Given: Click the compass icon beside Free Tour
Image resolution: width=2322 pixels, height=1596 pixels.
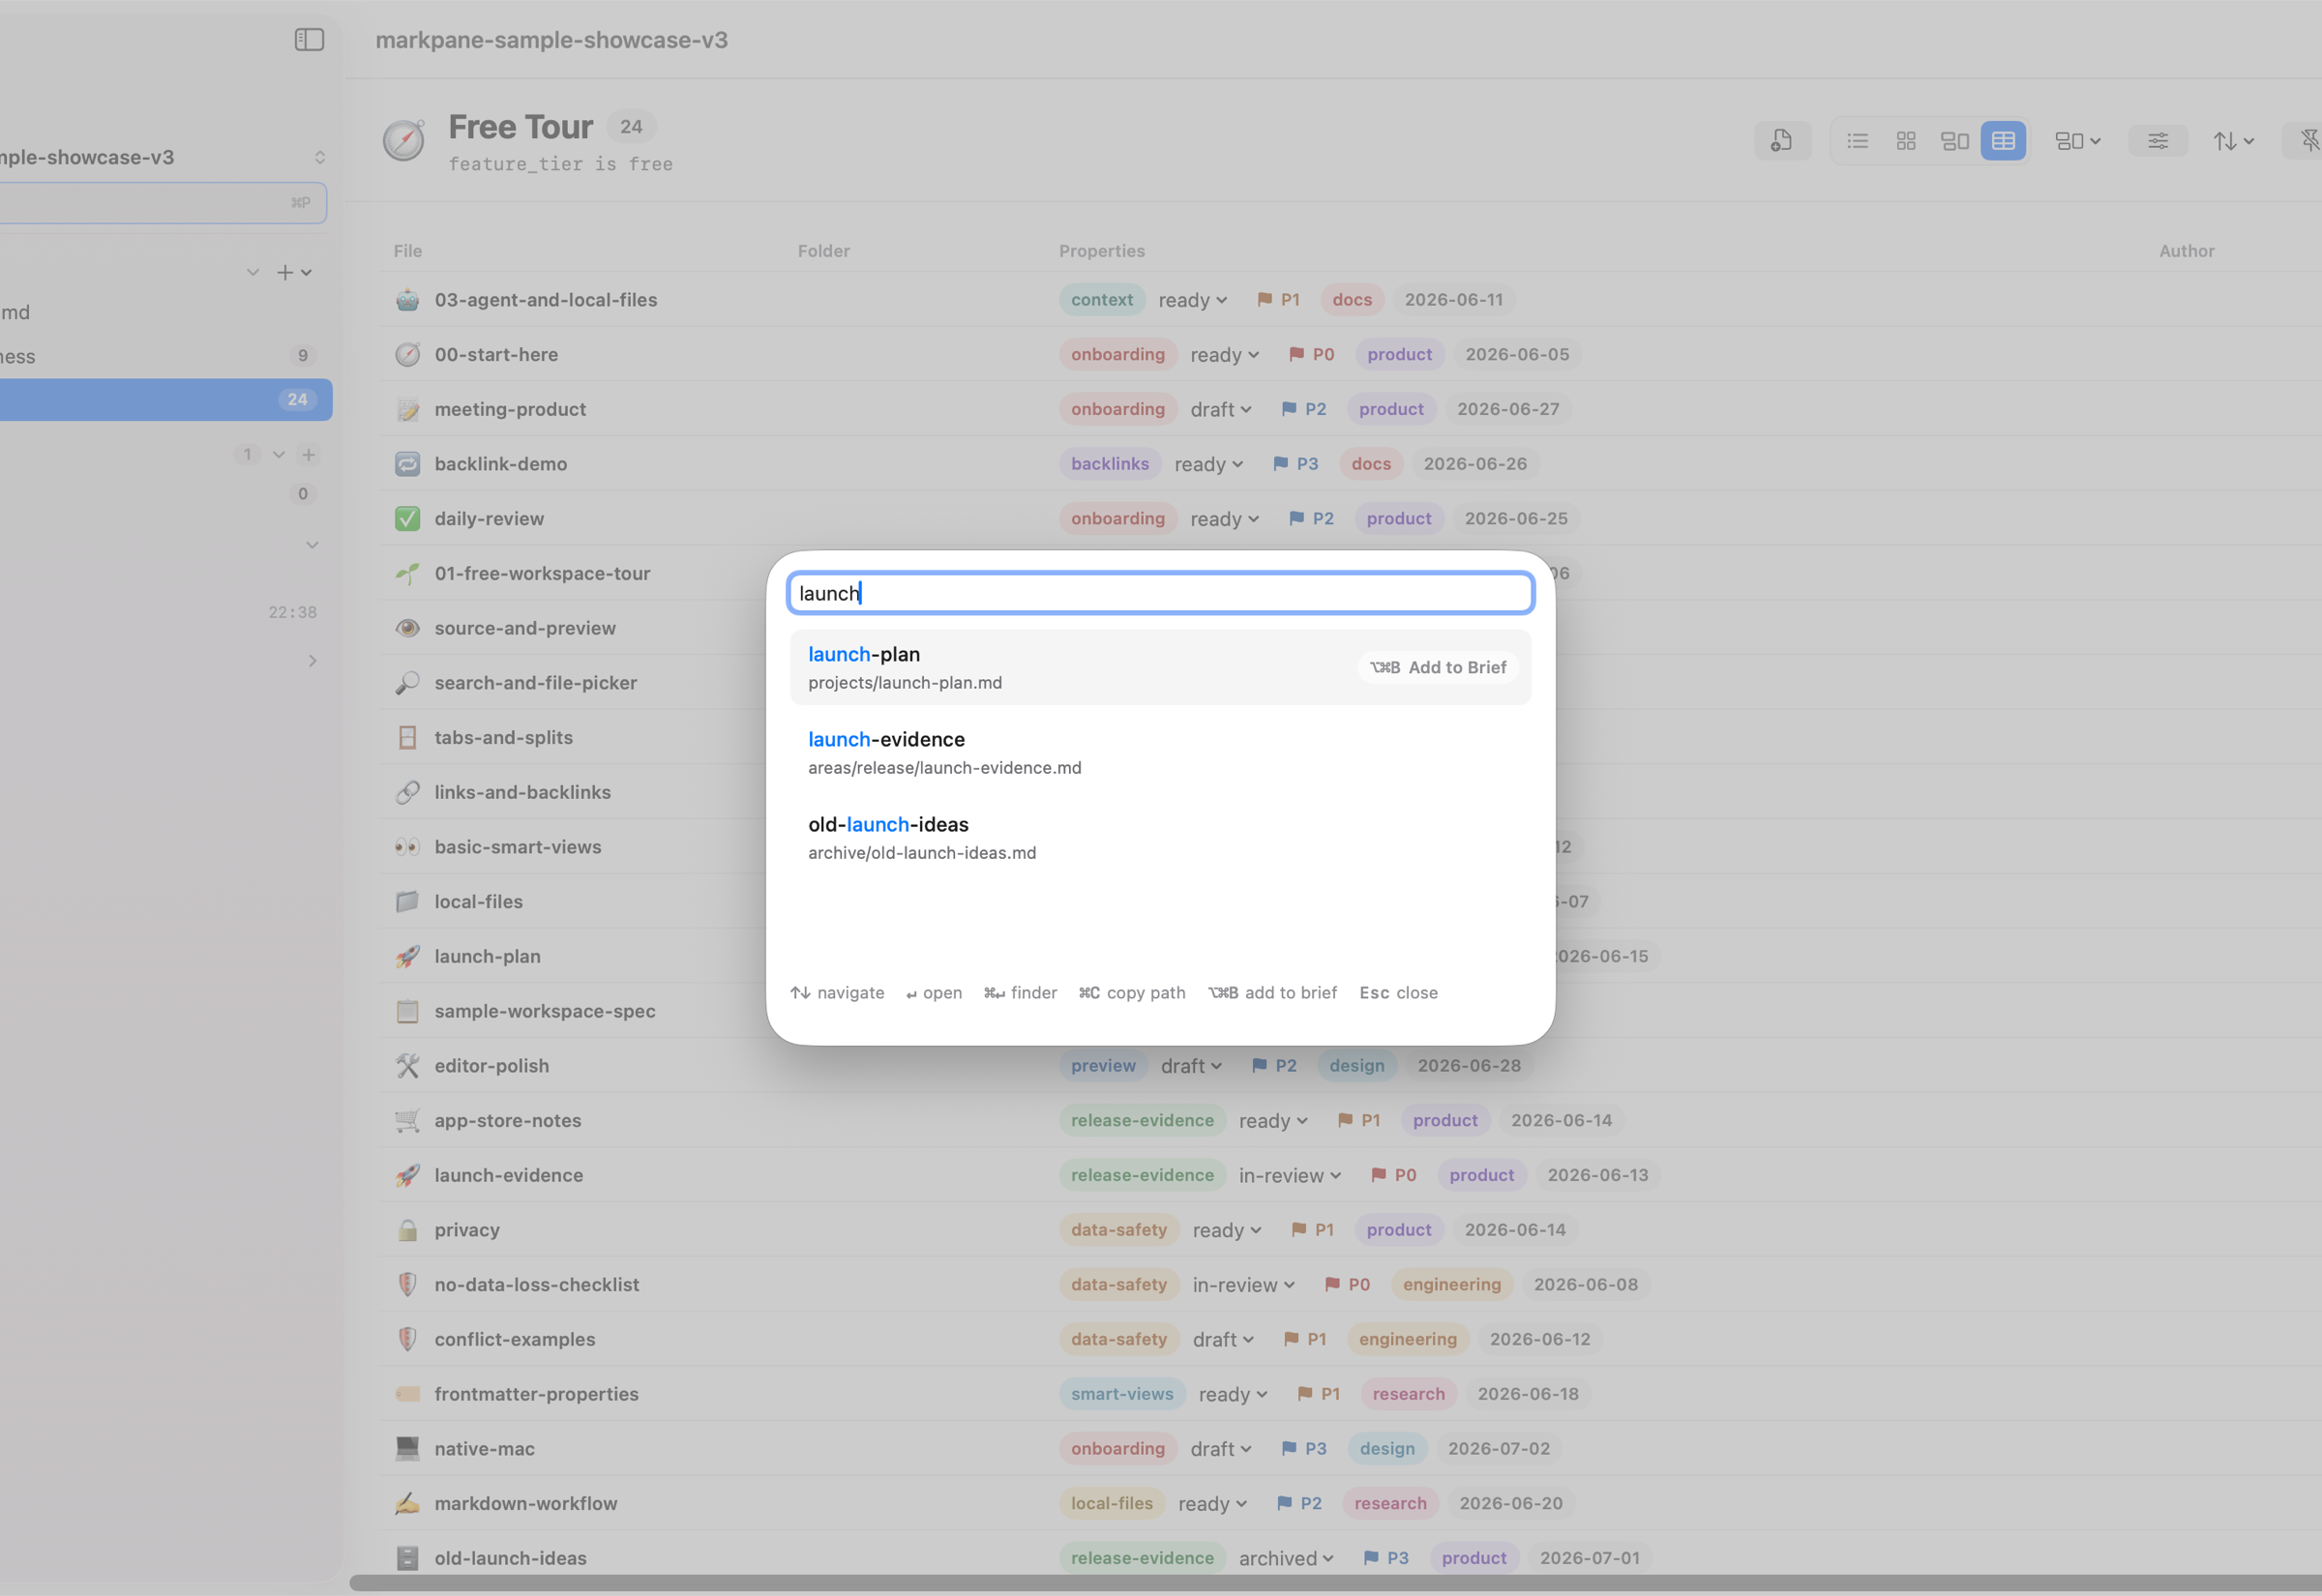Looking at the screenshot, I should click(x=404, y=141).
